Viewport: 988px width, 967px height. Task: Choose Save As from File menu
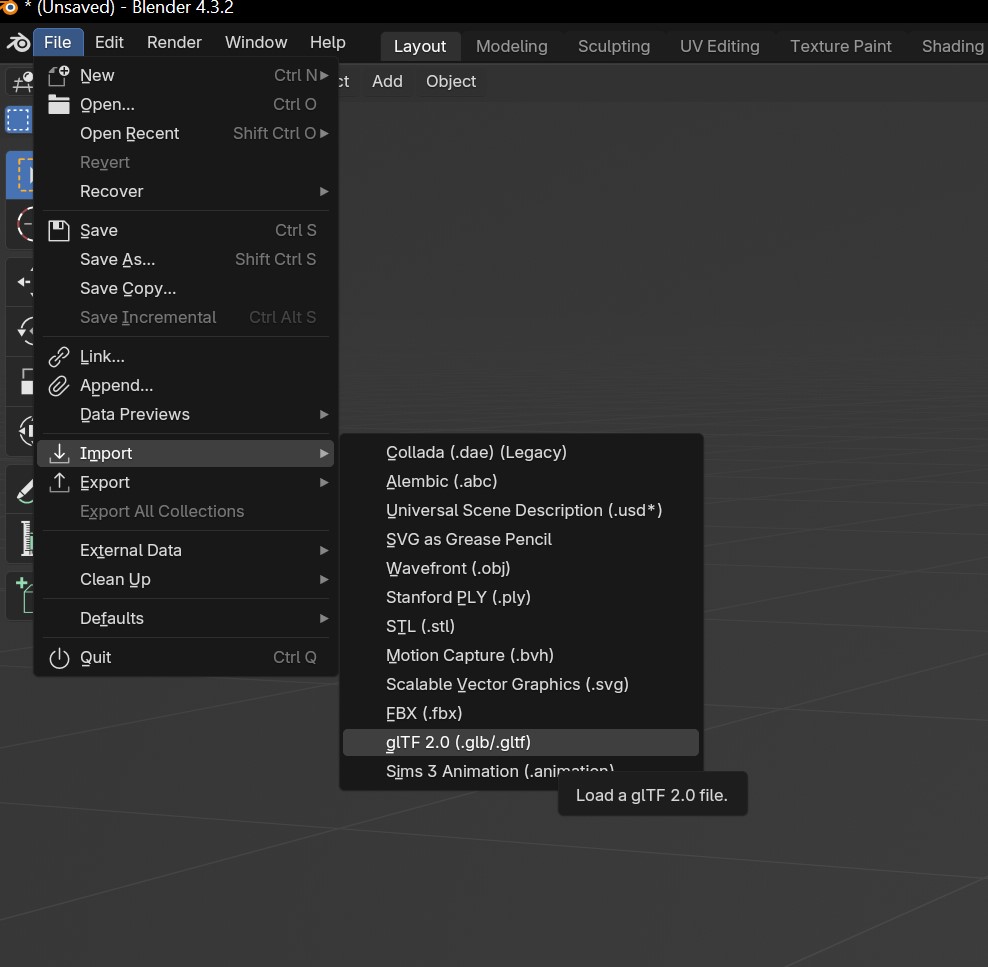pos(185,260)
